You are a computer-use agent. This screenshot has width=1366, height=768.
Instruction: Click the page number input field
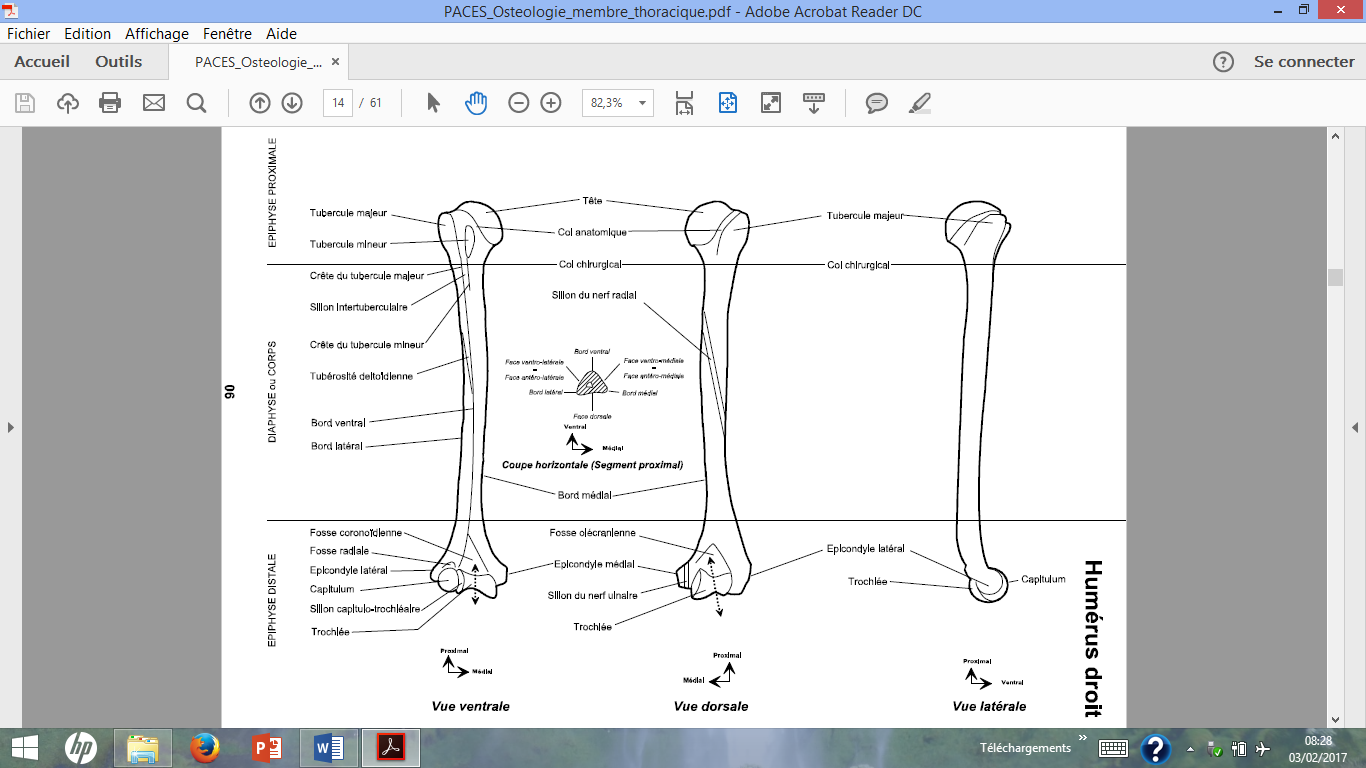[x=338, y=103]
